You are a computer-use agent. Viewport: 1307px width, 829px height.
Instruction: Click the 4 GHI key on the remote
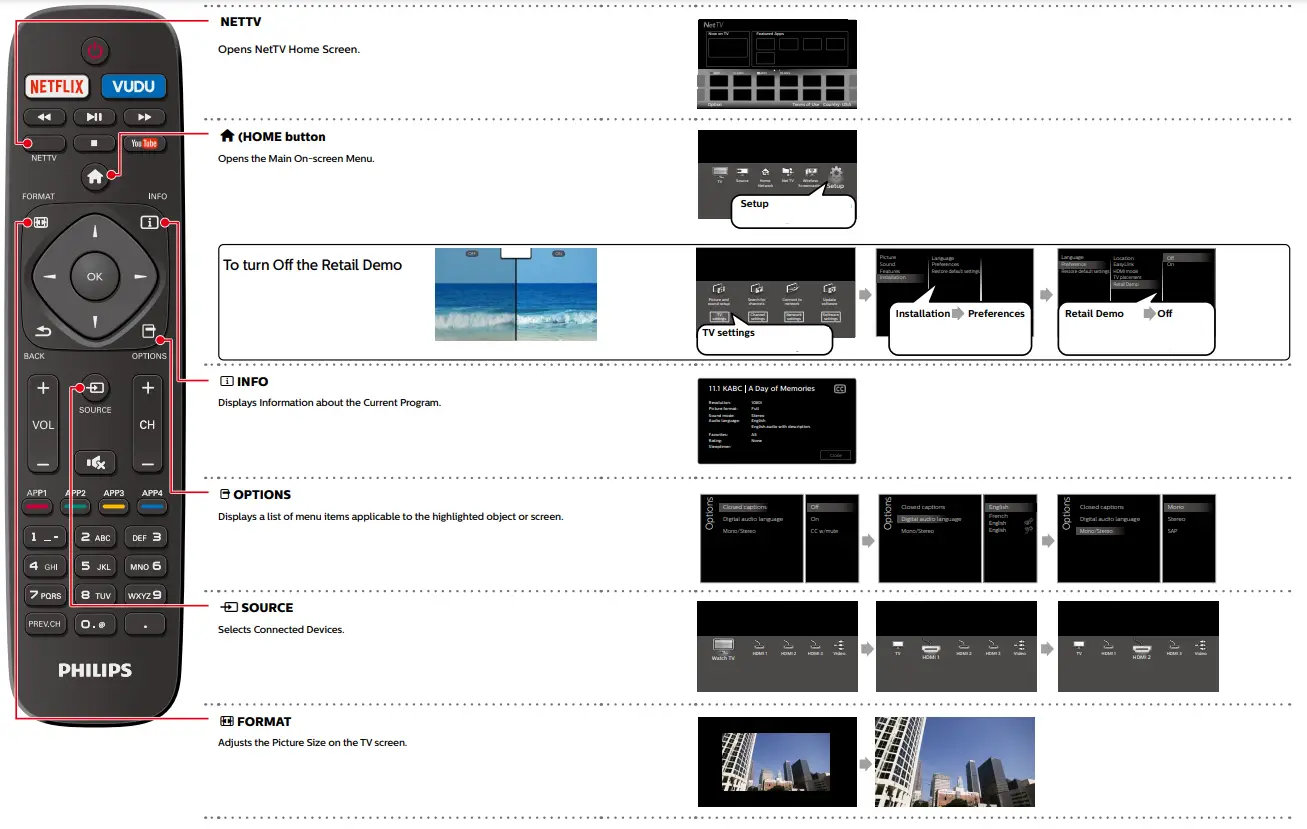(44, 567)
